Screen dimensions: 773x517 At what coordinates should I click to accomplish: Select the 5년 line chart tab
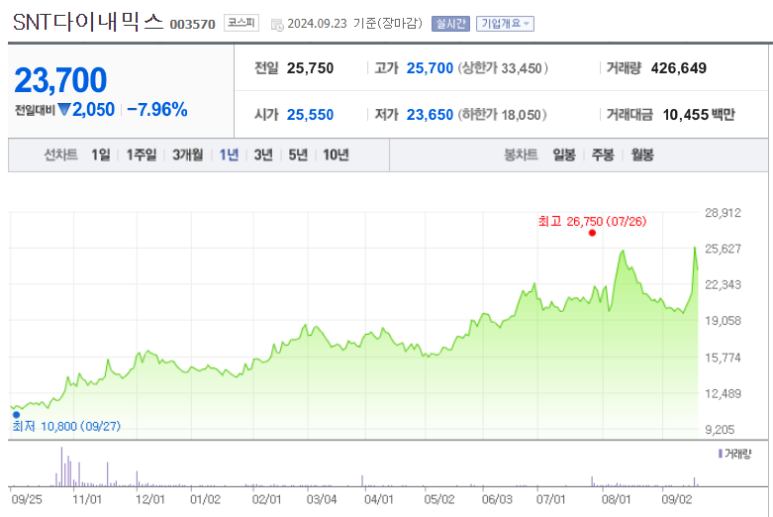[x=298, y=155]
